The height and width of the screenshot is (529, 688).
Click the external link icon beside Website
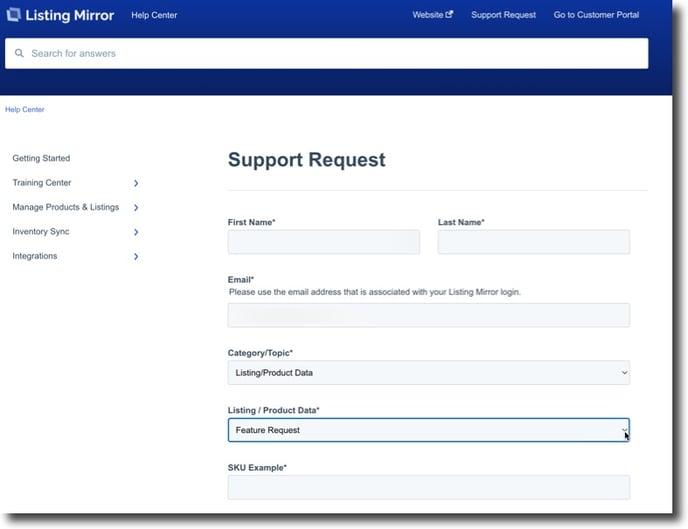(449, 14)
